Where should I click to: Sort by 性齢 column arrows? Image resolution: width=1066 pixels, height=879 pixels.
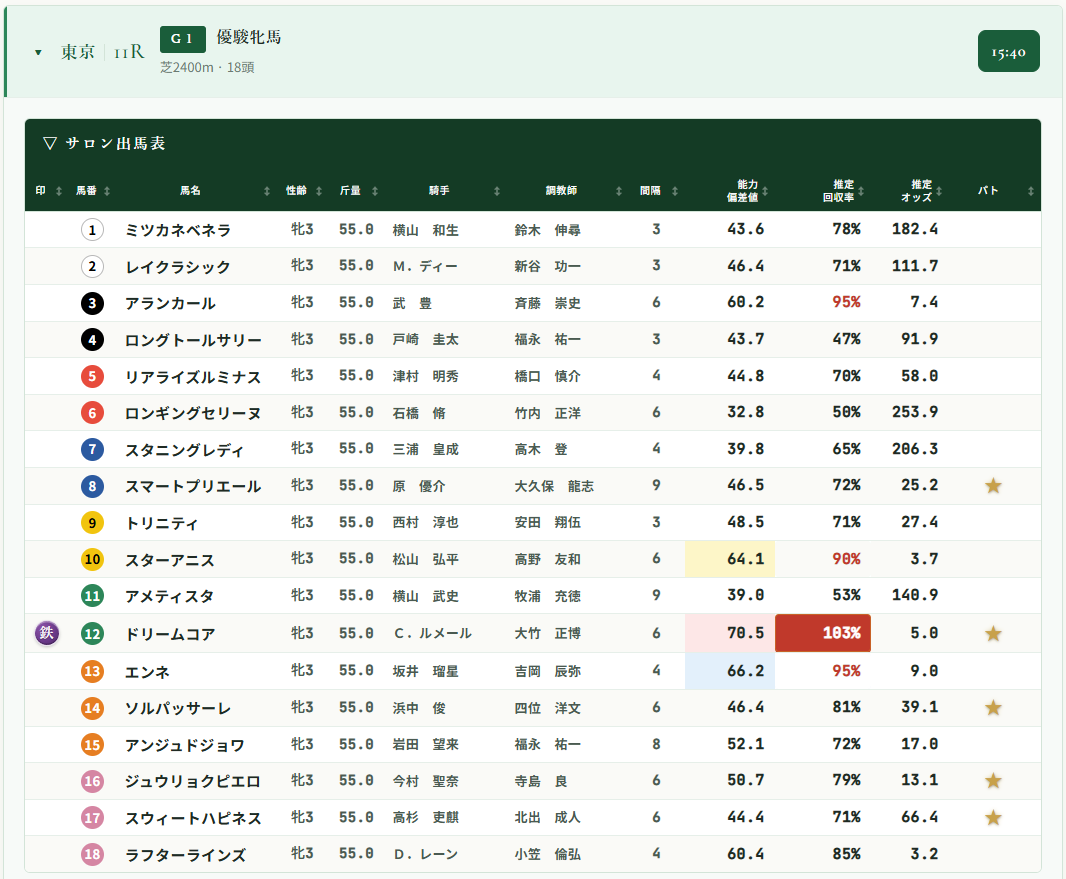click(319, 191)
